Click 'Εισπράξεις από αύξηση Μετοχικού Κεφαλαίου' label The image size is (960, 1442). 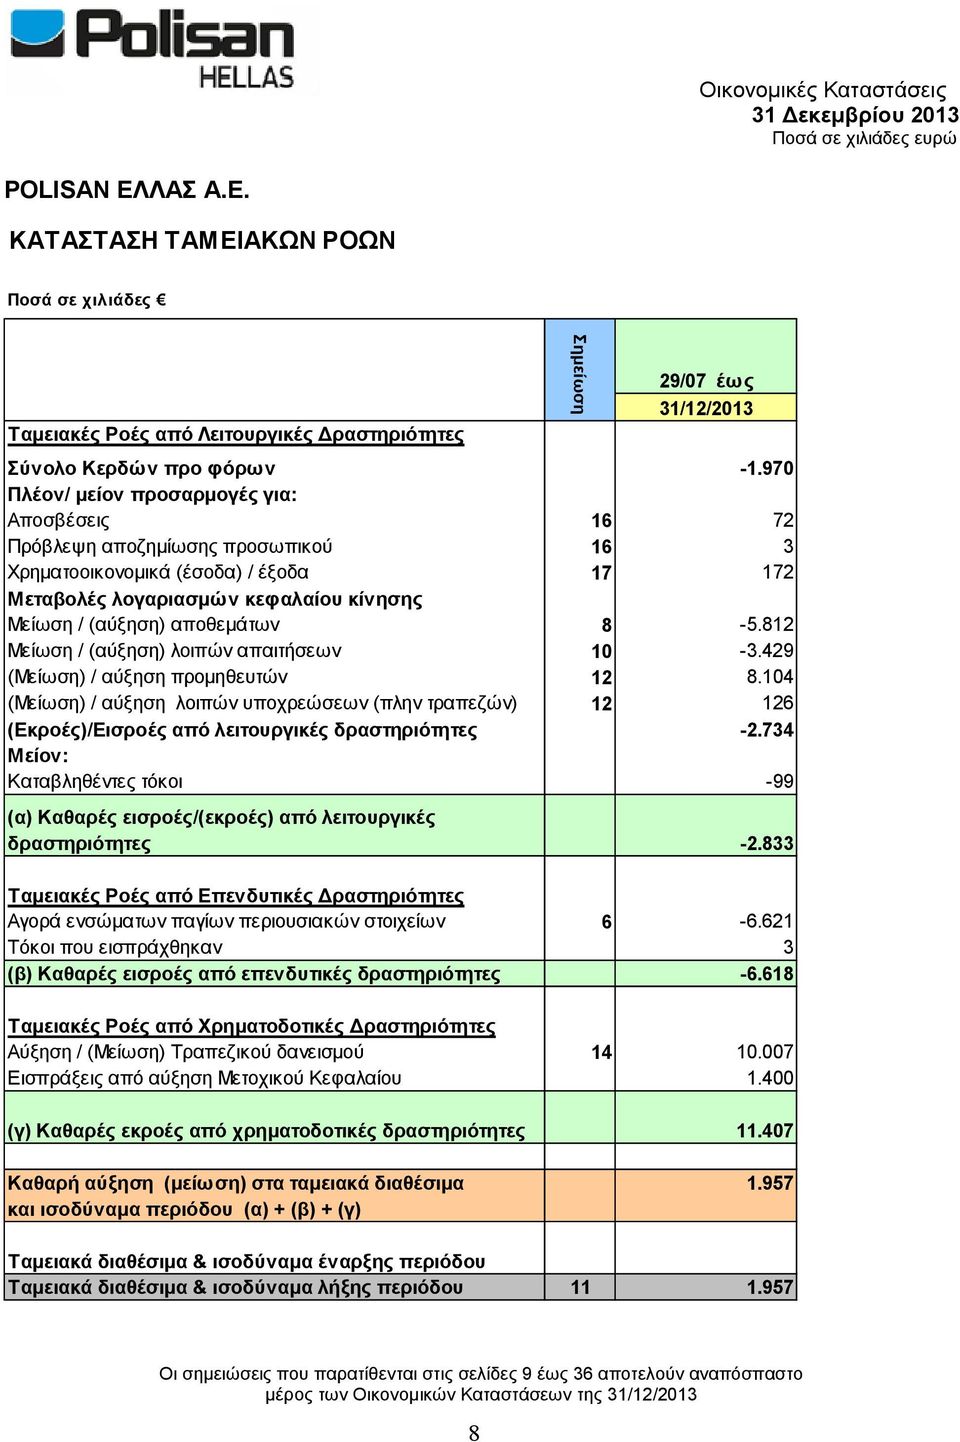(205, 1077)
